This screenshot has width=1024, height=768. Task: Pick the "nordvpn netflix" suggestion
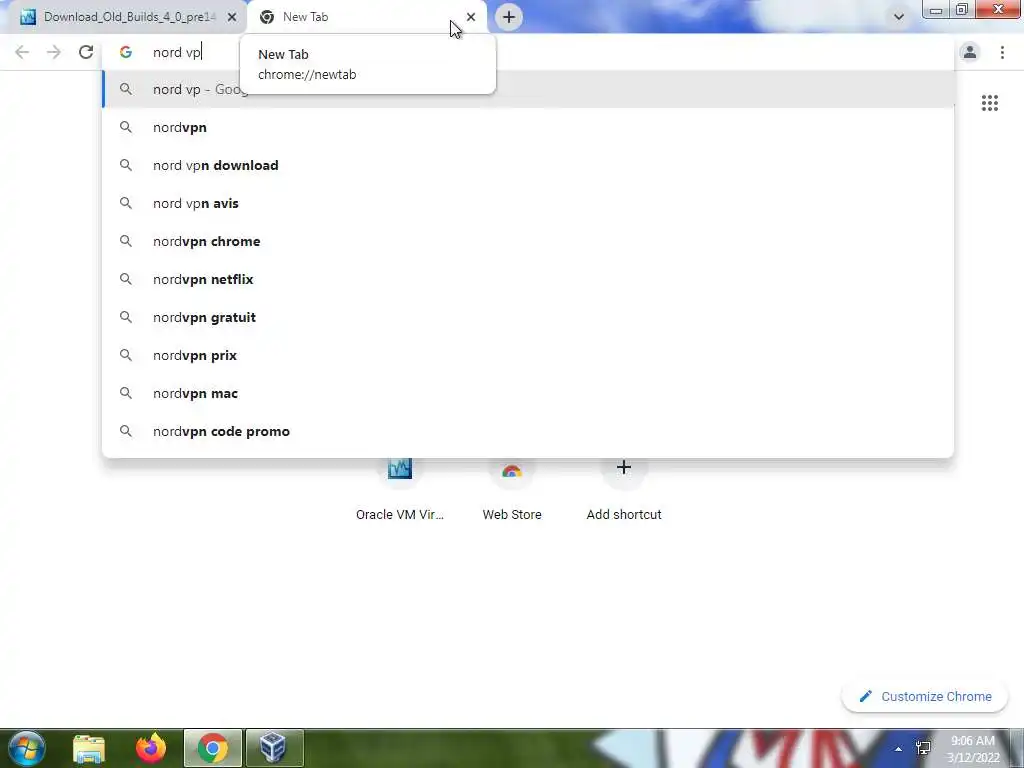528,279
